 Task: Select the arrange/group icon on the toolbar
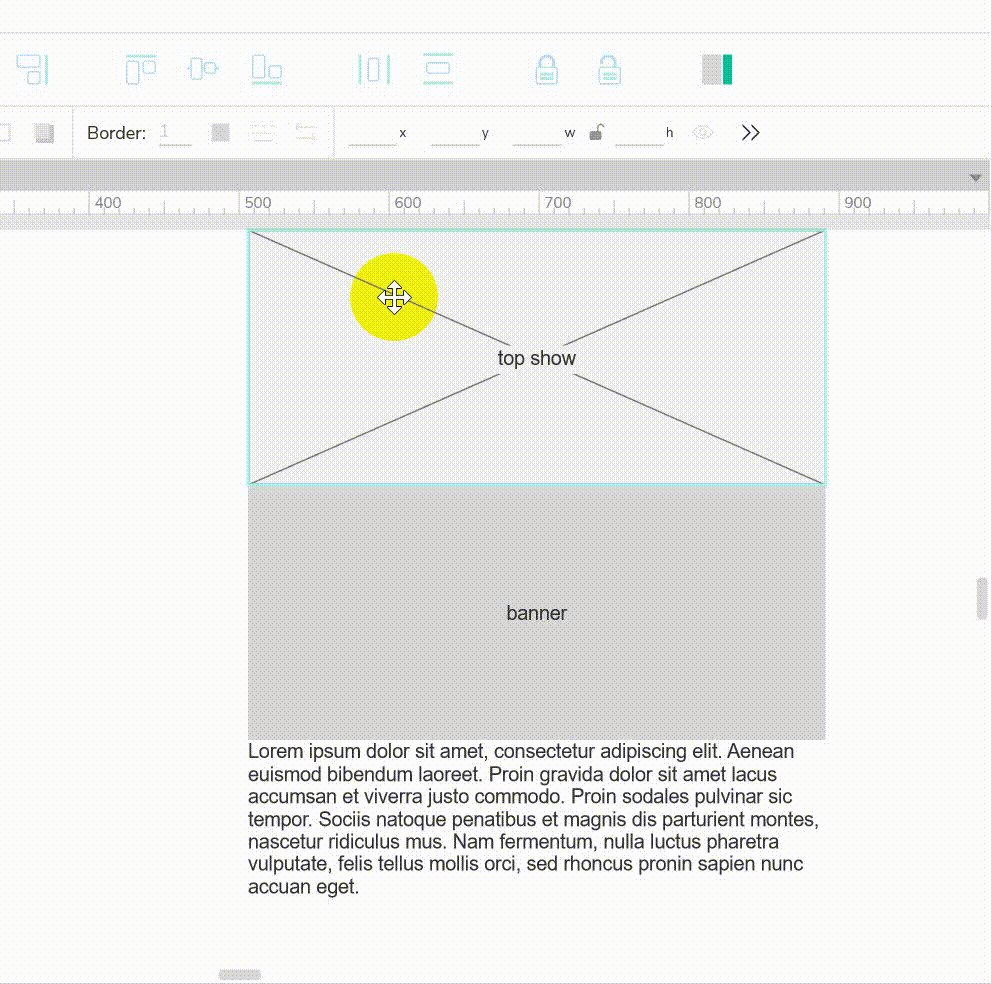pyautogui.click(x=30, y=68)
